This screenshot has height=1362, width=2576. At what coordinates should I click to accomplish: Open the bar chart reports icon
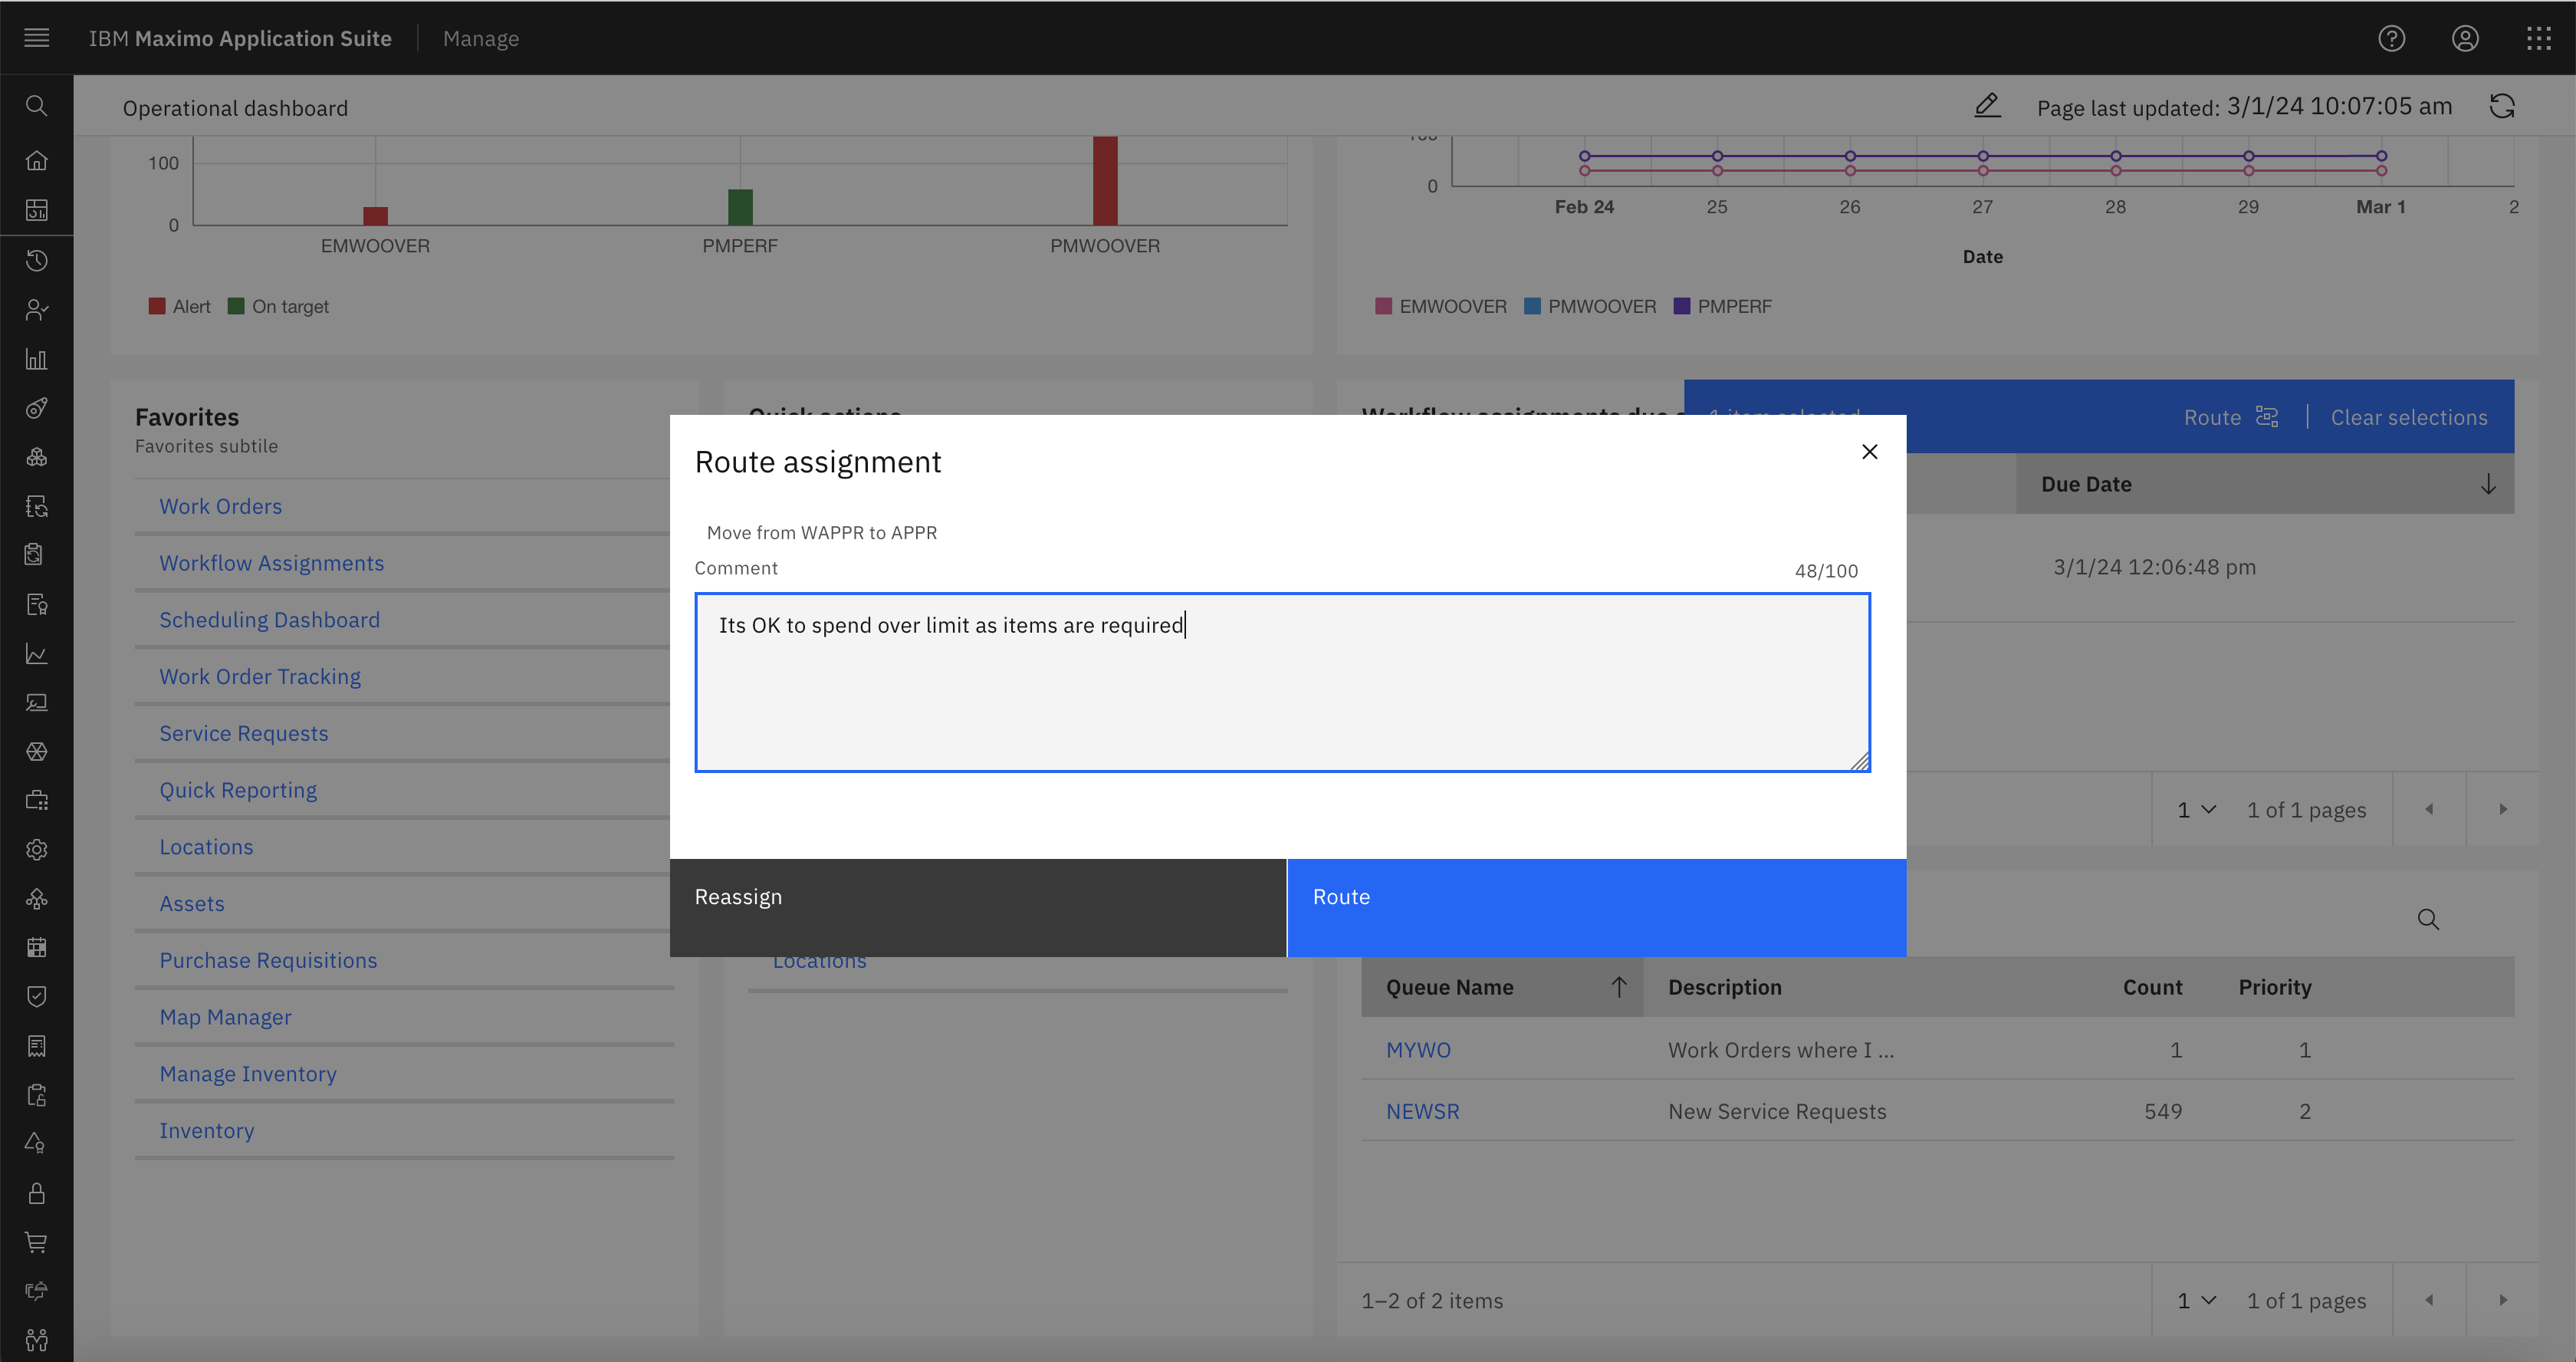pyautogui.click(x=37, y=360)
